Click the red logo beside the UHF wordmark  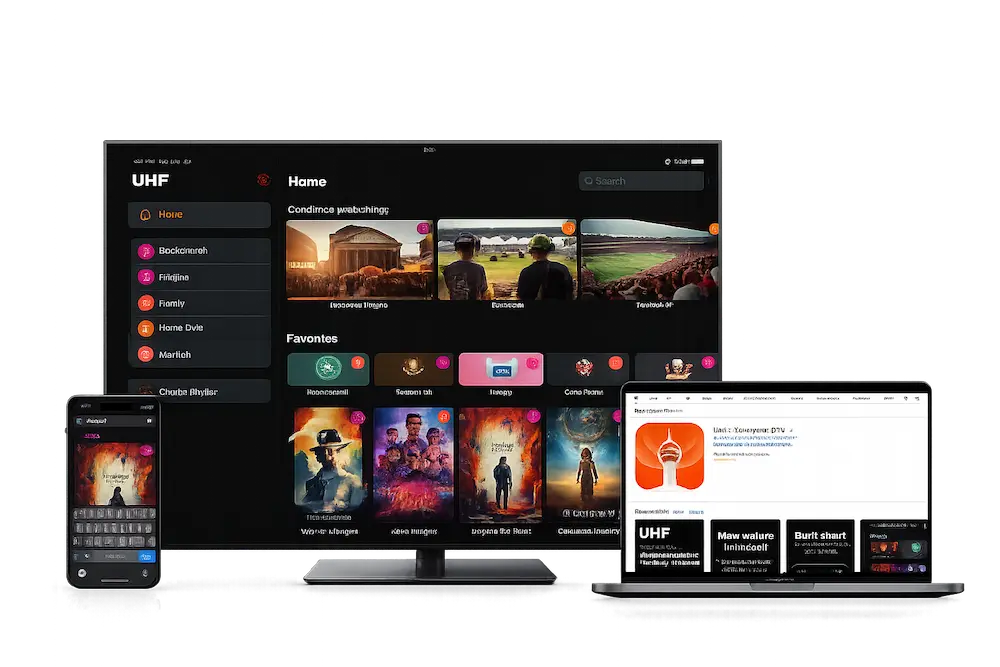click(x=262, y=181)
